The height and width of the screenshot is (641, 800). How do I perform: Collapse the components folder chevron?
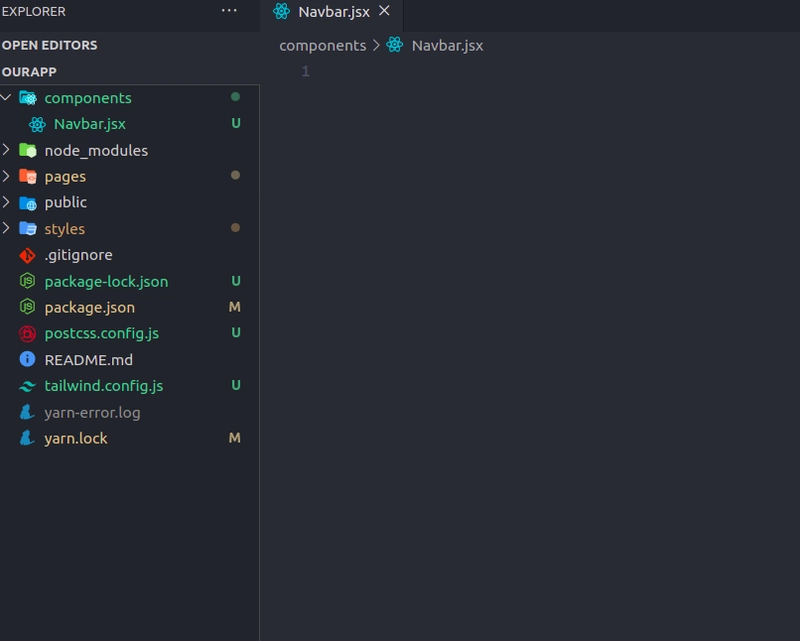(x=6, y=97)
